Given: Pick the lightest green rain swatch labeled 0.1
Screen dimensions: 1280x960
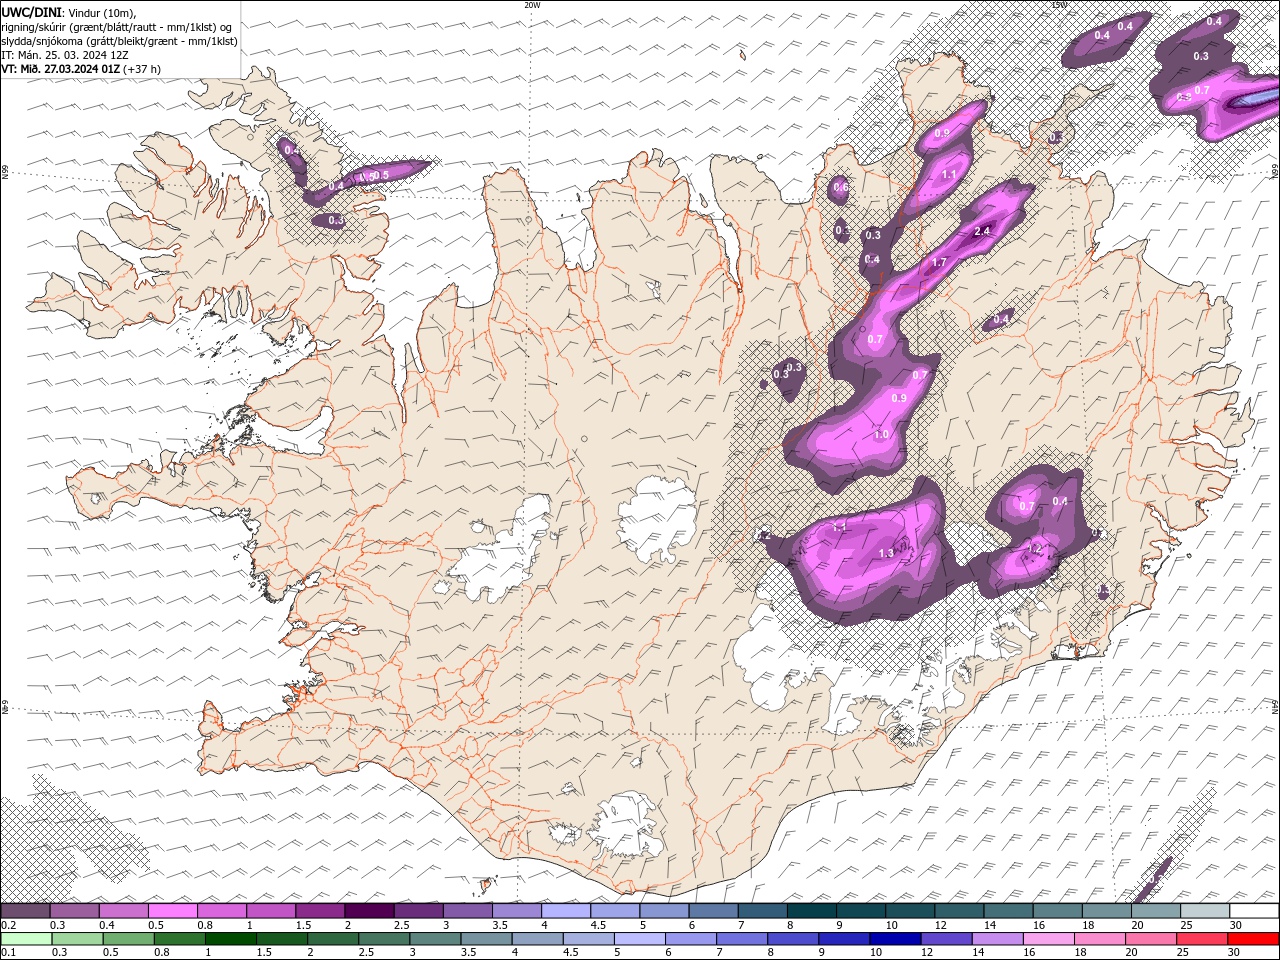Looking at the screenshot, I should tap(26, 939).
